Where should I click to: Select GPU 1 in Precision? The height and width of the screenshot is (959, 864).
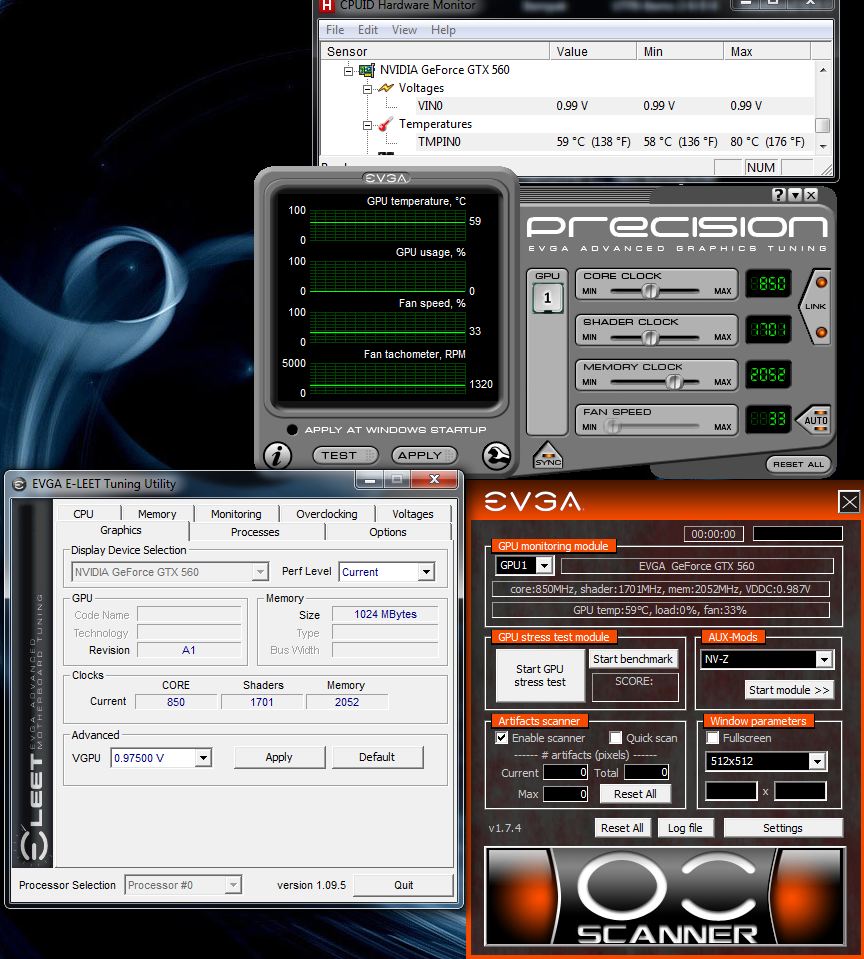[x=547, y=298]
